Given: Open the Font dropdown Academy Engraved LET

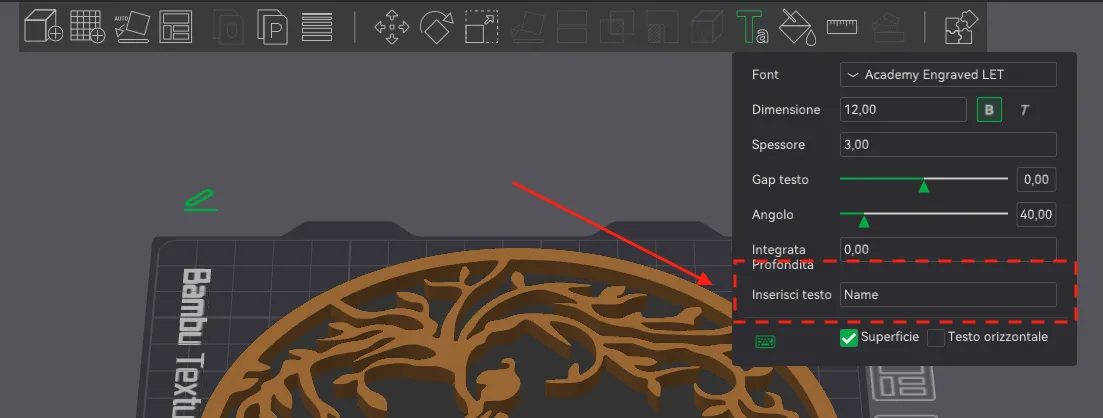Looking at the screenshot, I should click(948, 75).
